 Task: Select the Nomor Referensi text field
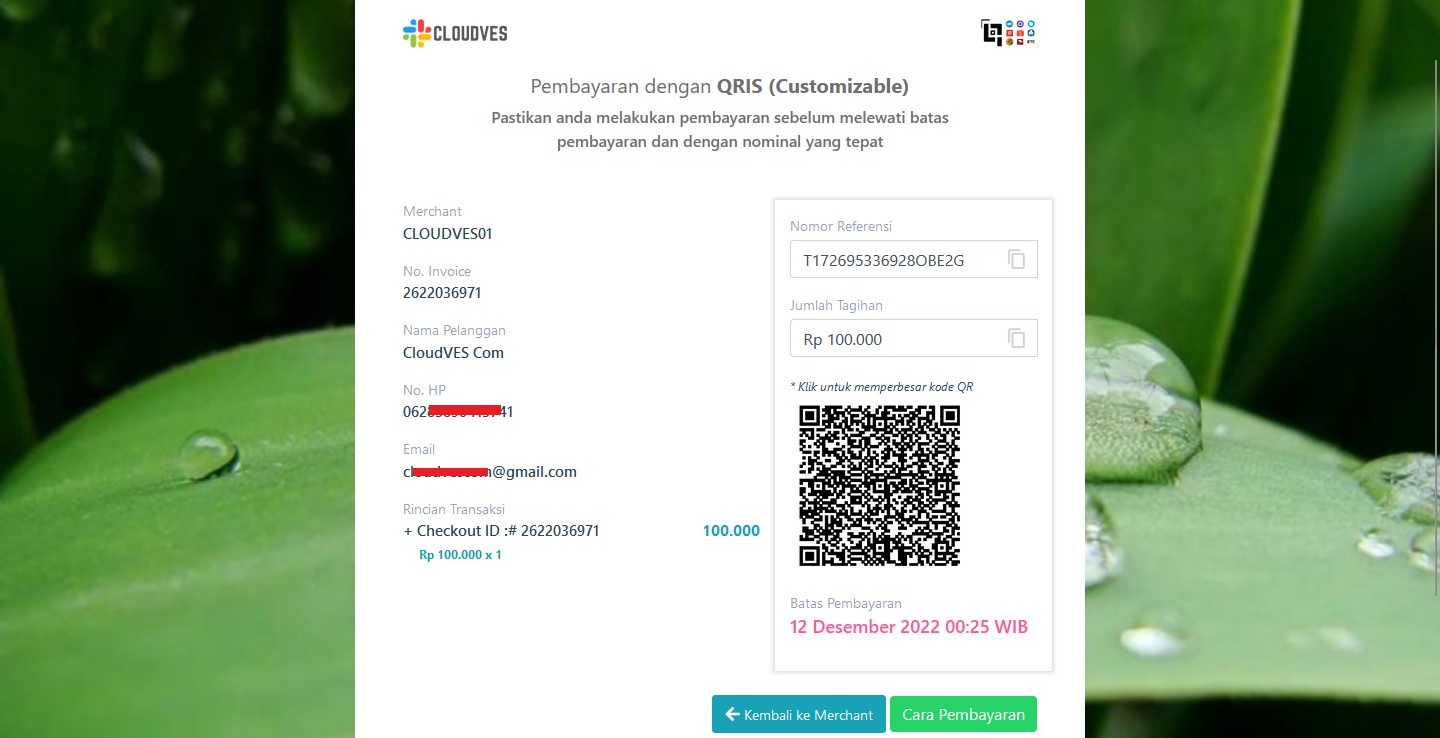coord(914,259)
